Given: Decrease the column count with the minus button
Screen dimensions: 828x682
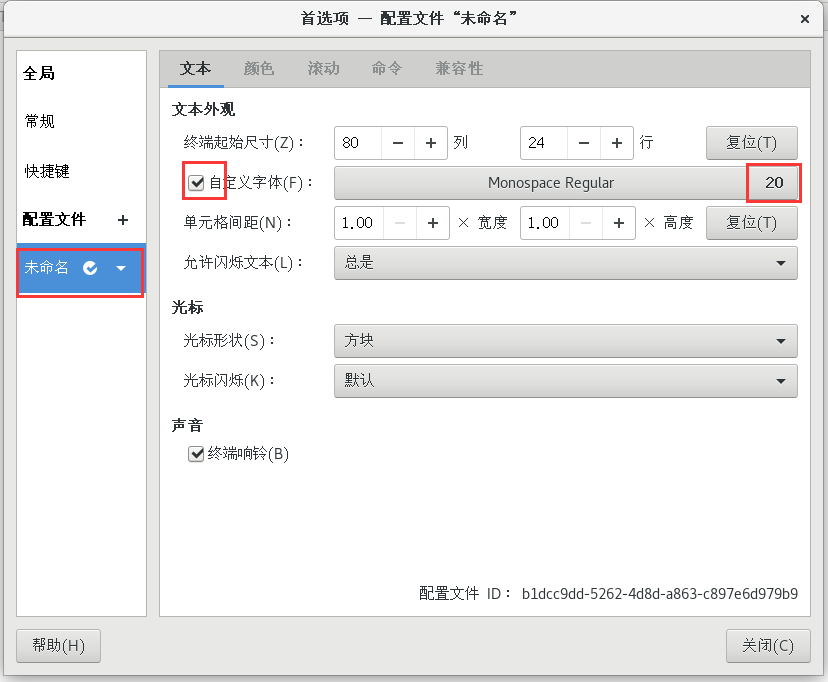Looking at the screenshot, I should click(398, 143).
